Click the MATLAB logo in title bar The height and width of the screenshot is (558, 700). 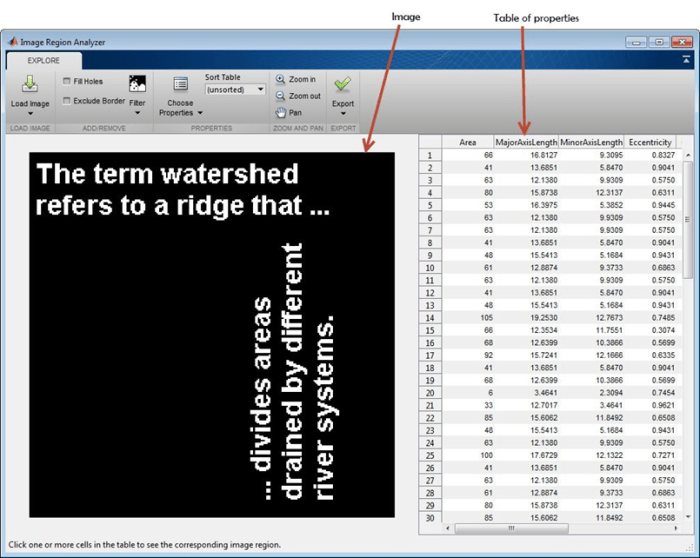[12, 42]
